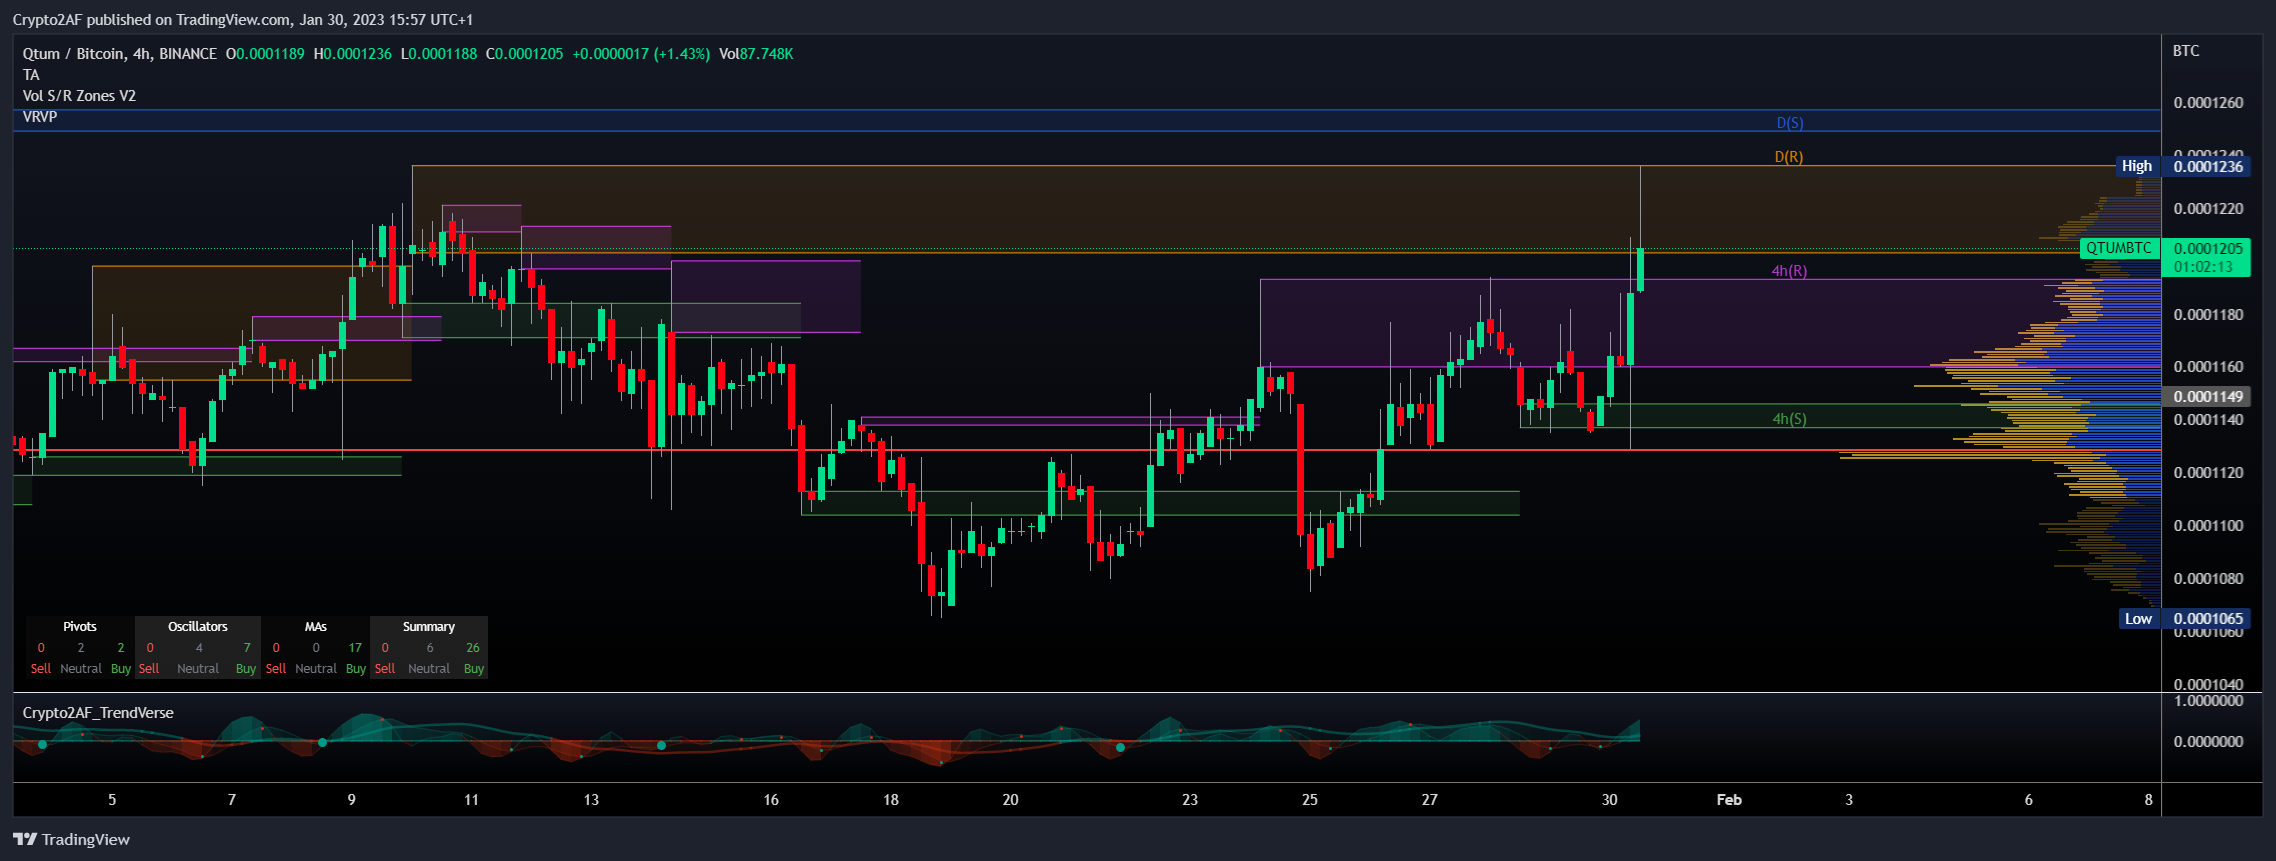
Task: Click the Oscillators Buy count 7
Action: tap(247, 648)
